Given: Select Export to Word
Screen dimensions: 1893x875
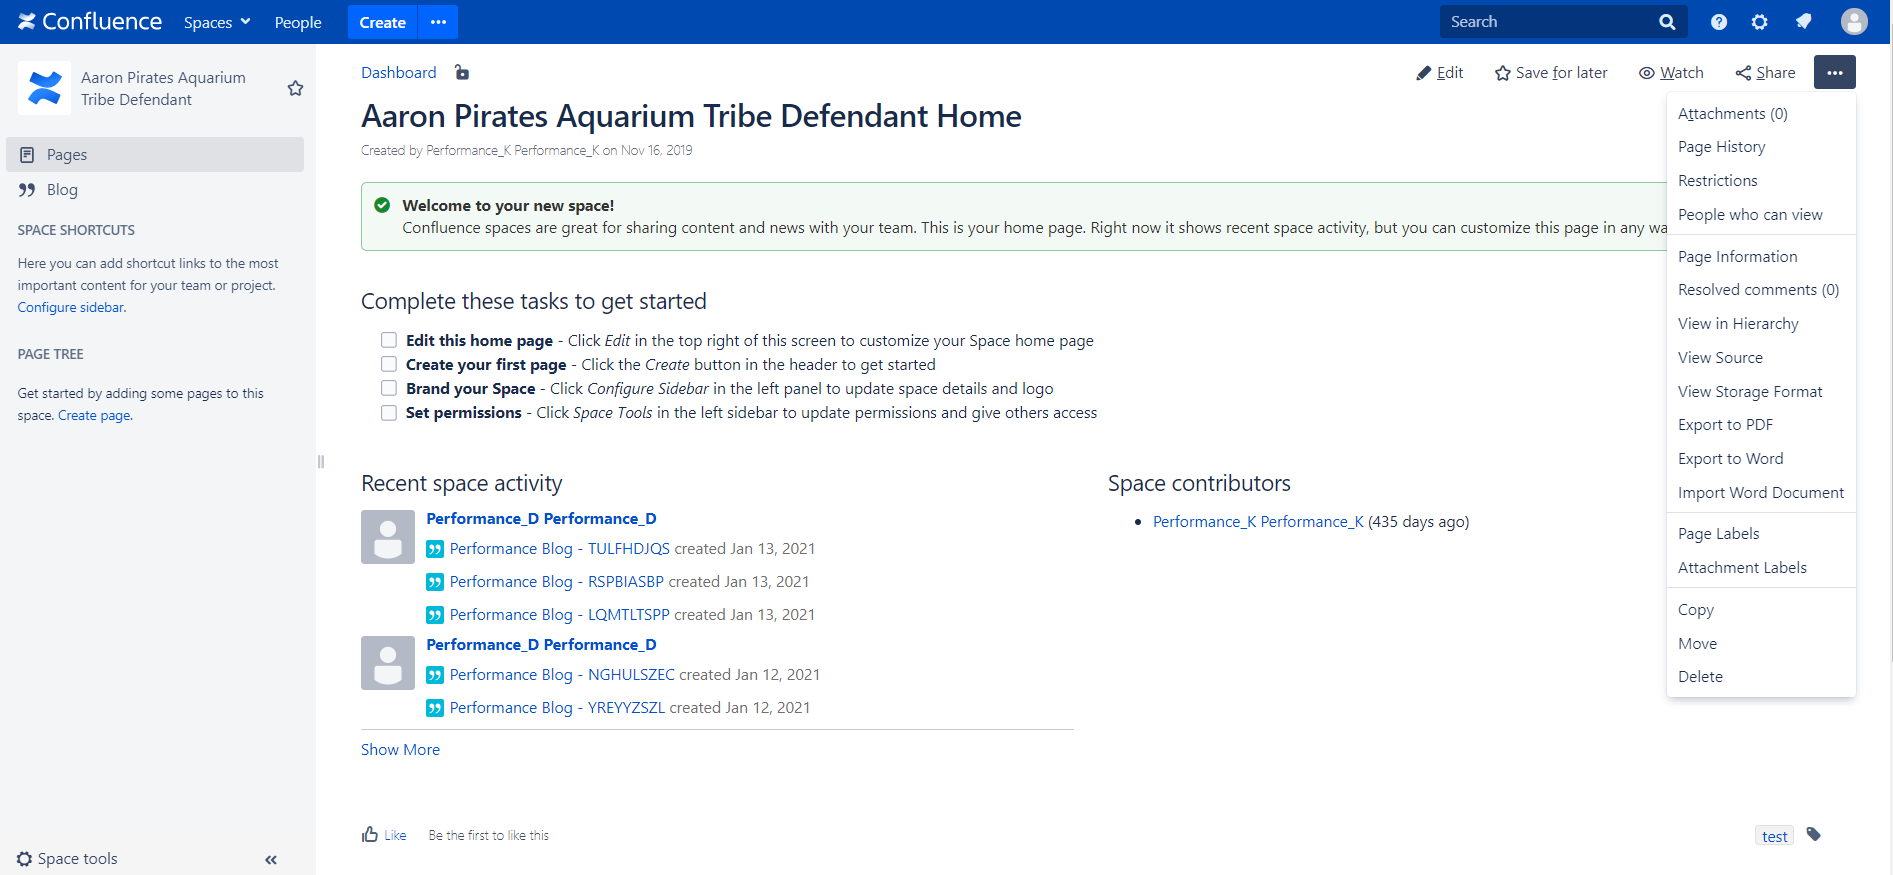Looking at the screenshot, I should click(x=1761, y=459).
